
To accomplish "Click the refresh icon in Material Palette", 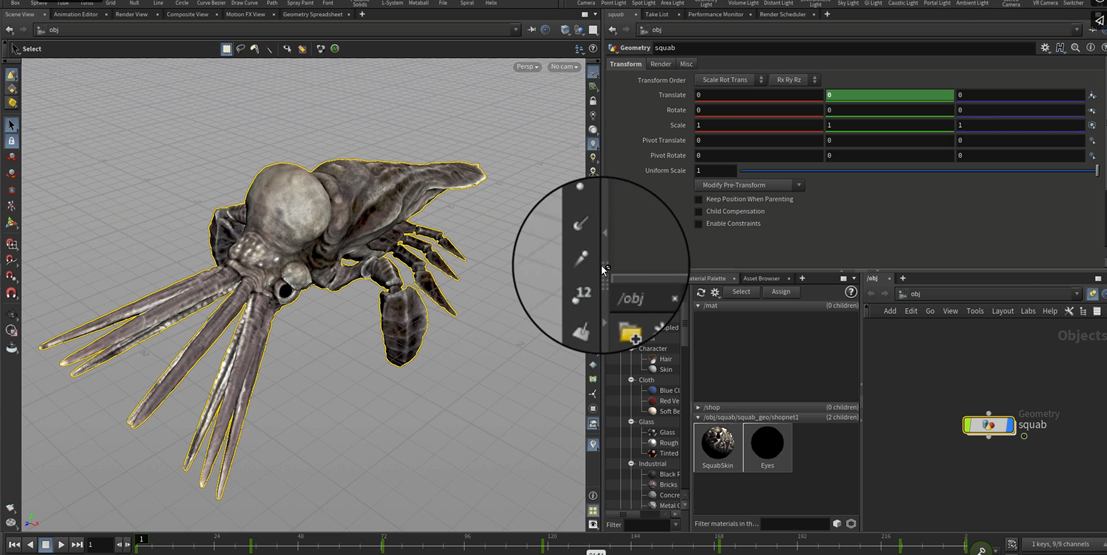I will click(700, 292).
